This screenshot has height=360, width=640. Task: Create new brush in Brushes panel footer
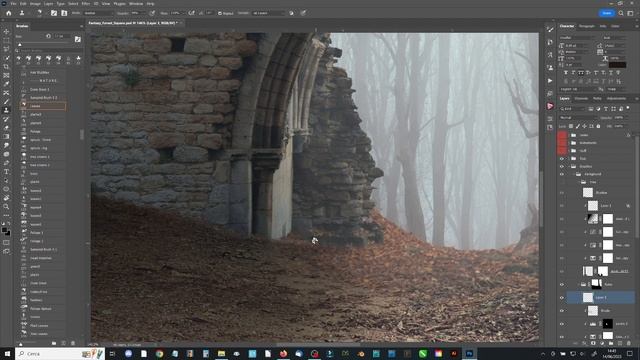coord(63,343)
